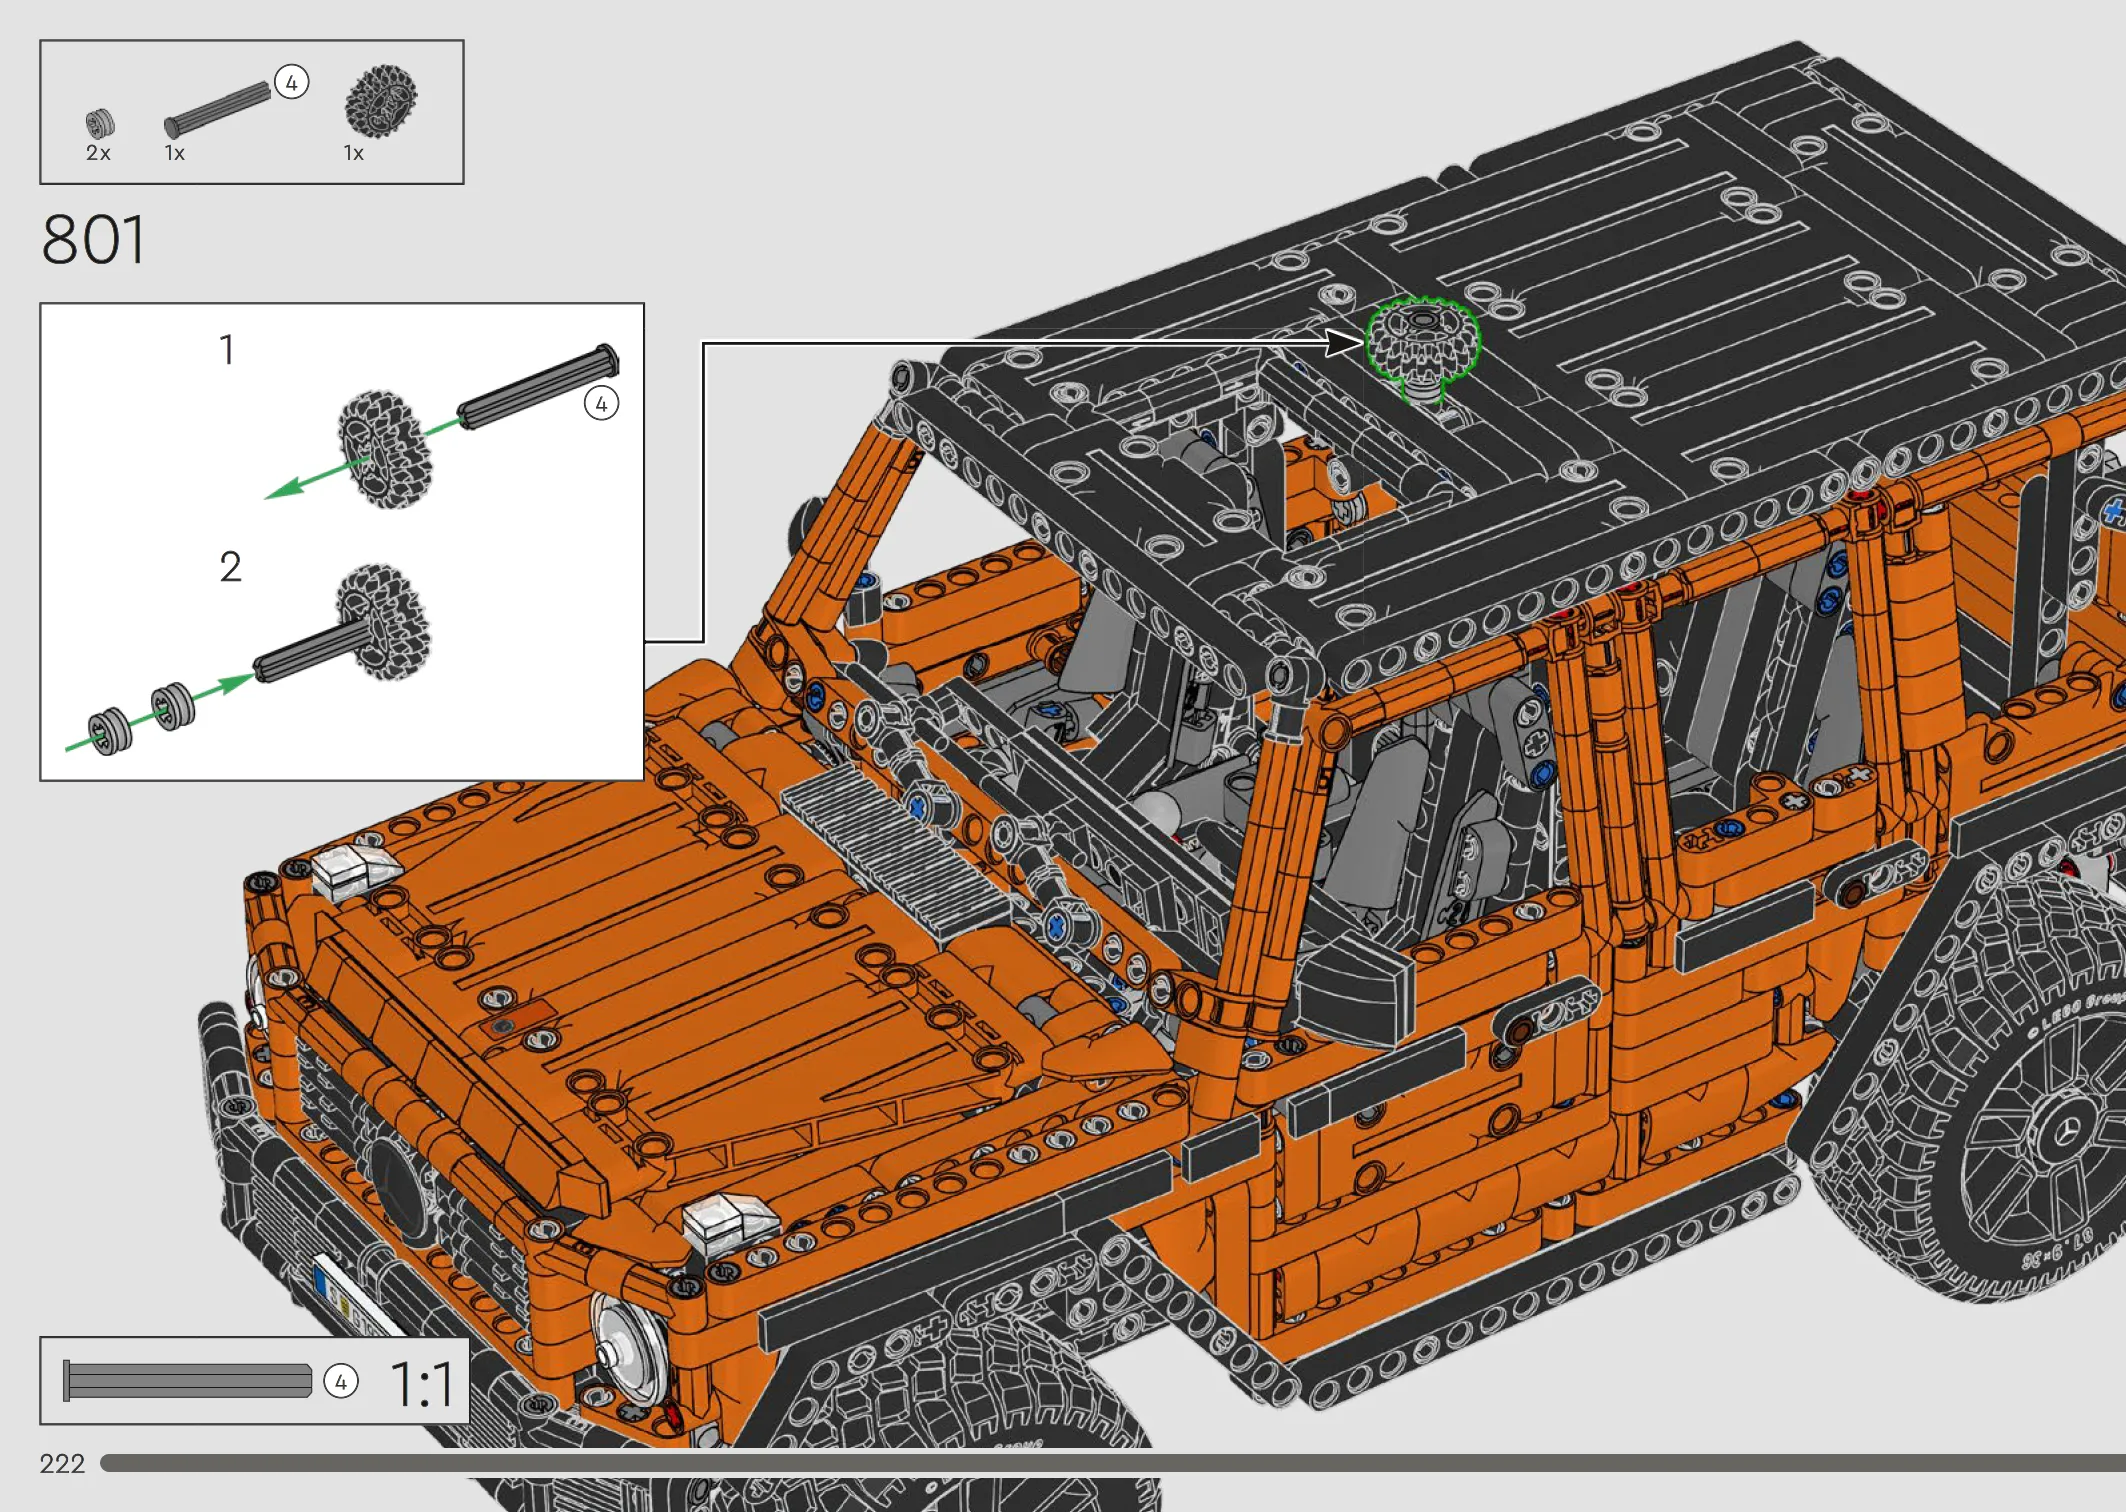Click the rear door handle
This screenshot has width=2126, height=1512.
1876,873
